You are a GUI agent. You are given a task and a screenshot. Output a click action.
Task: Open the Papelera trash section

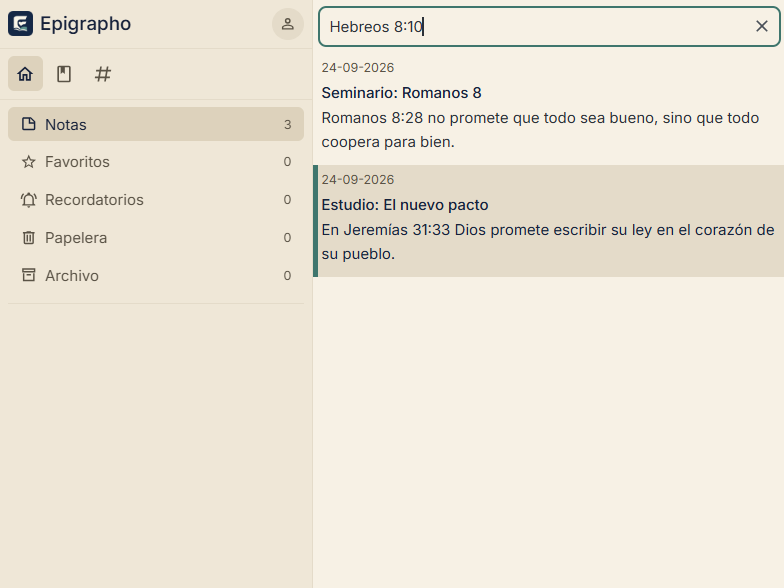tap(156, 238)
